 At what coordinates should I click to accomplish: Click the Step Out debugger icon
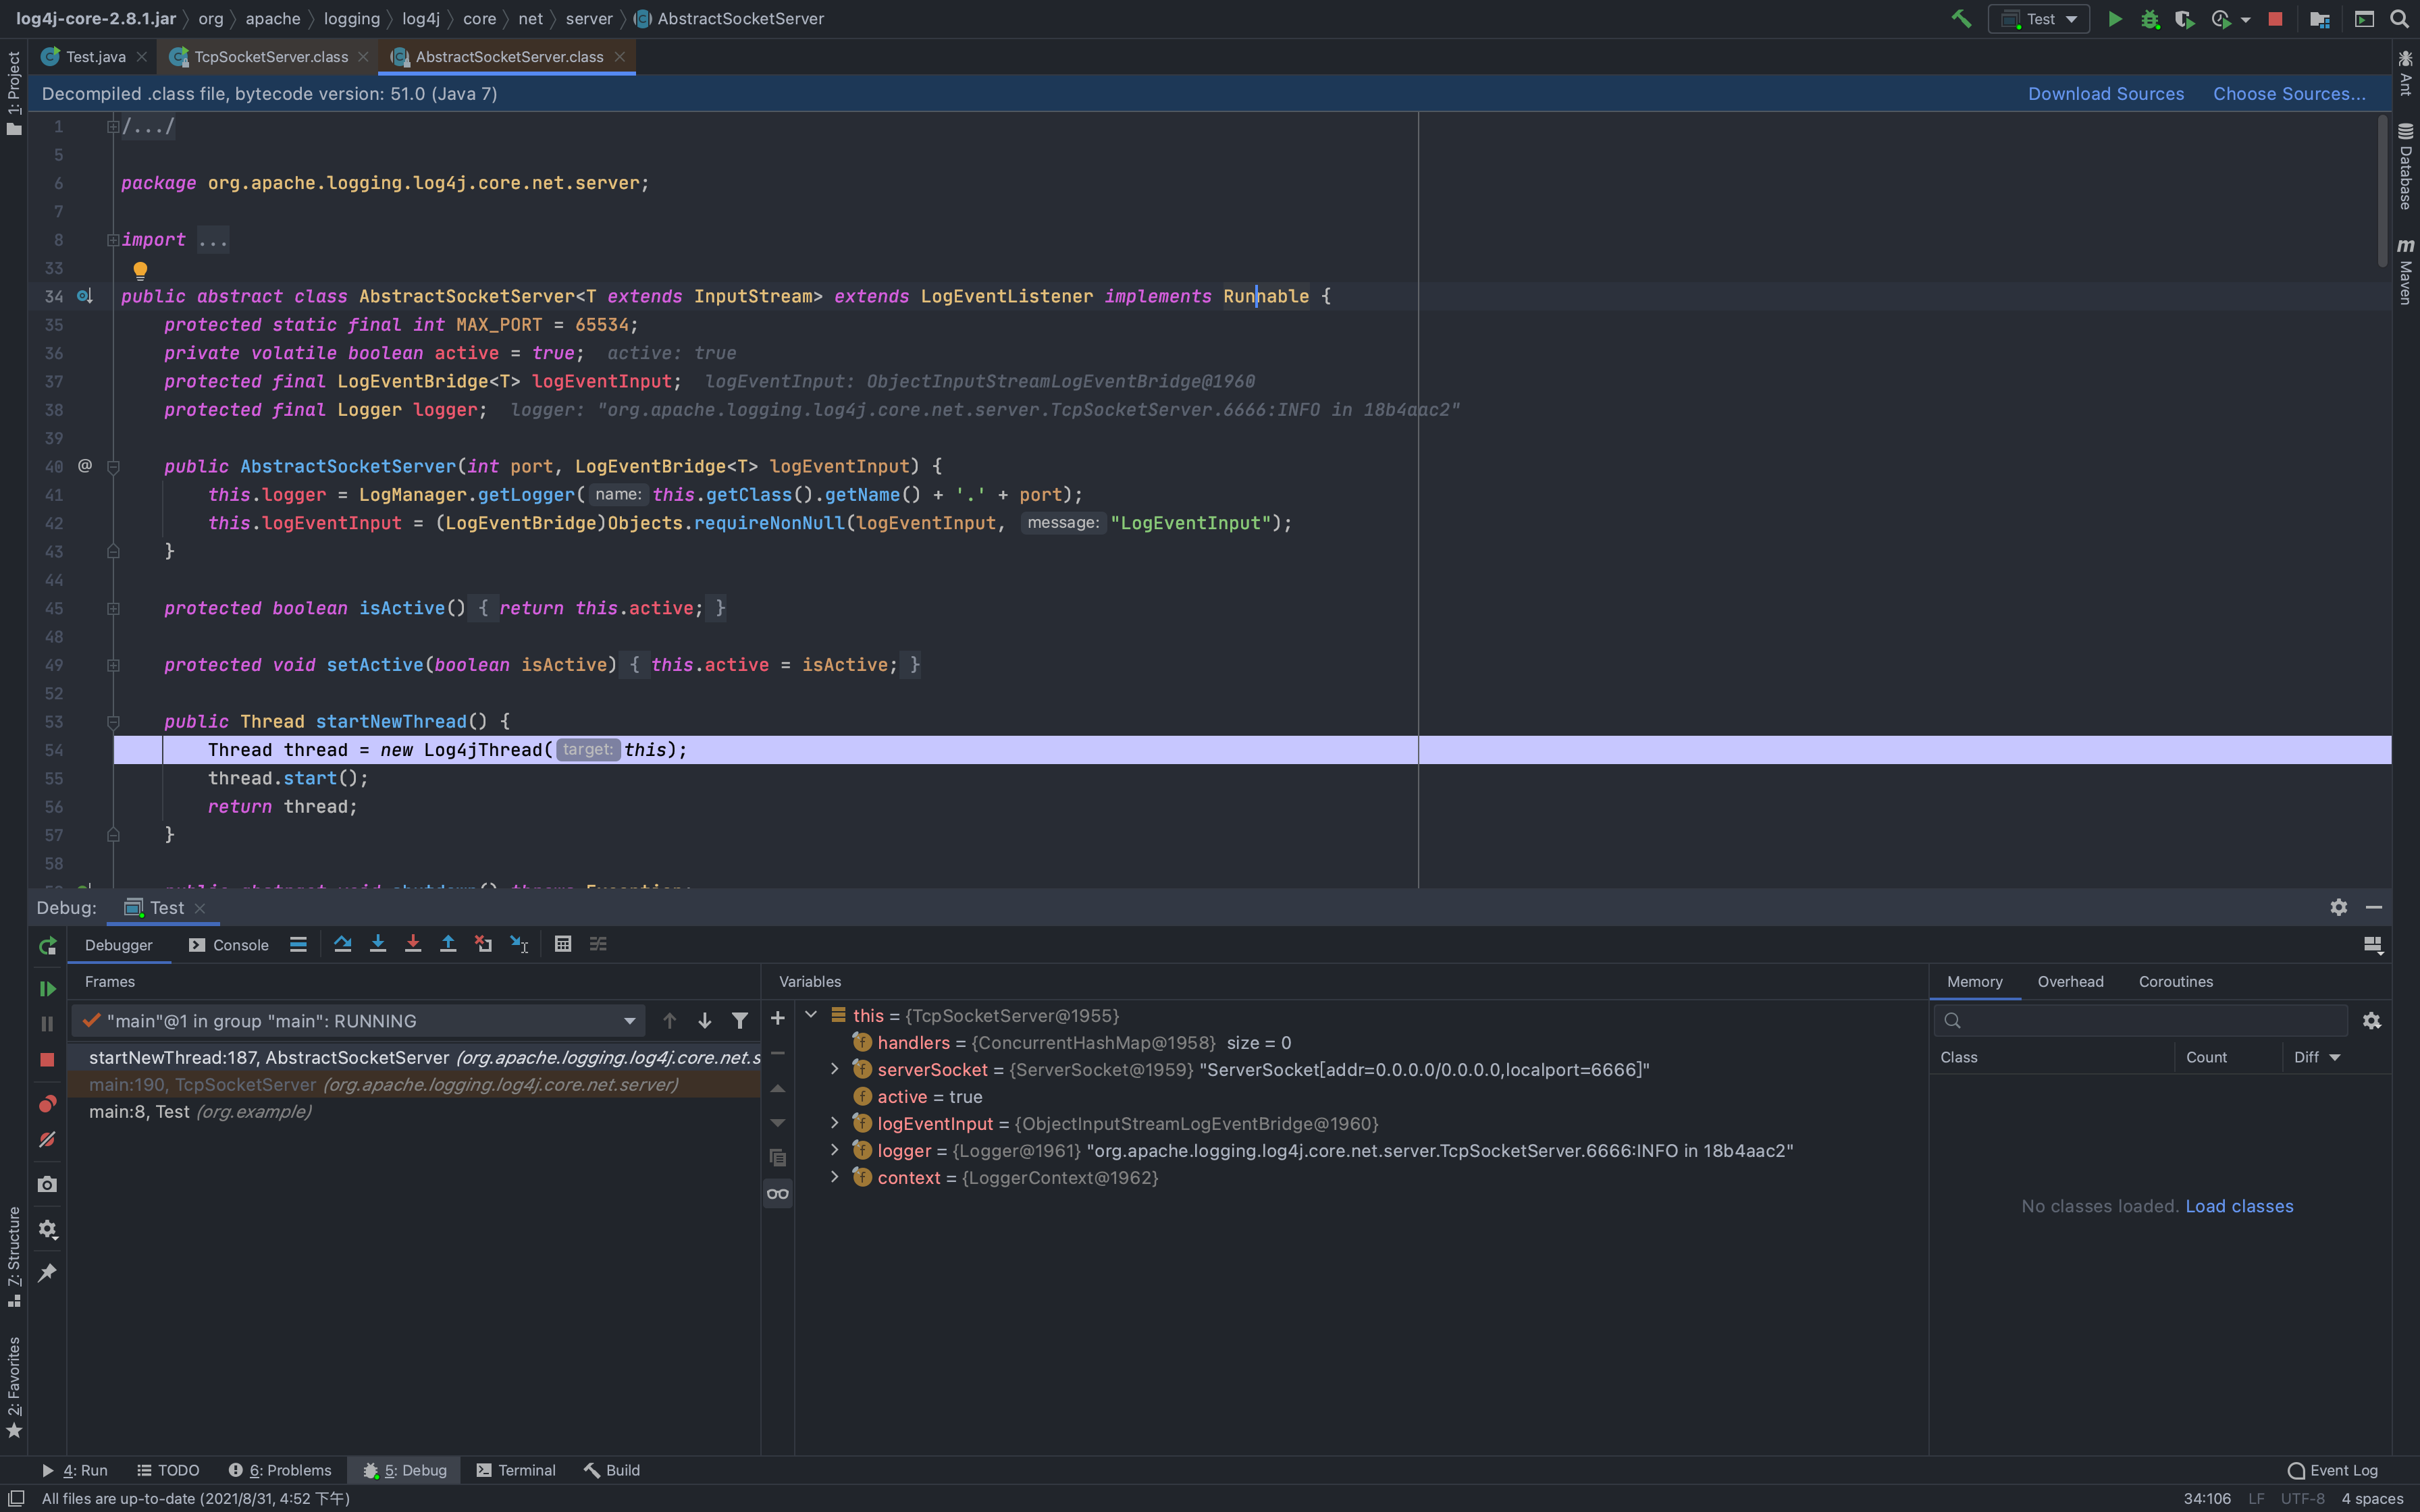pos(448,944)
